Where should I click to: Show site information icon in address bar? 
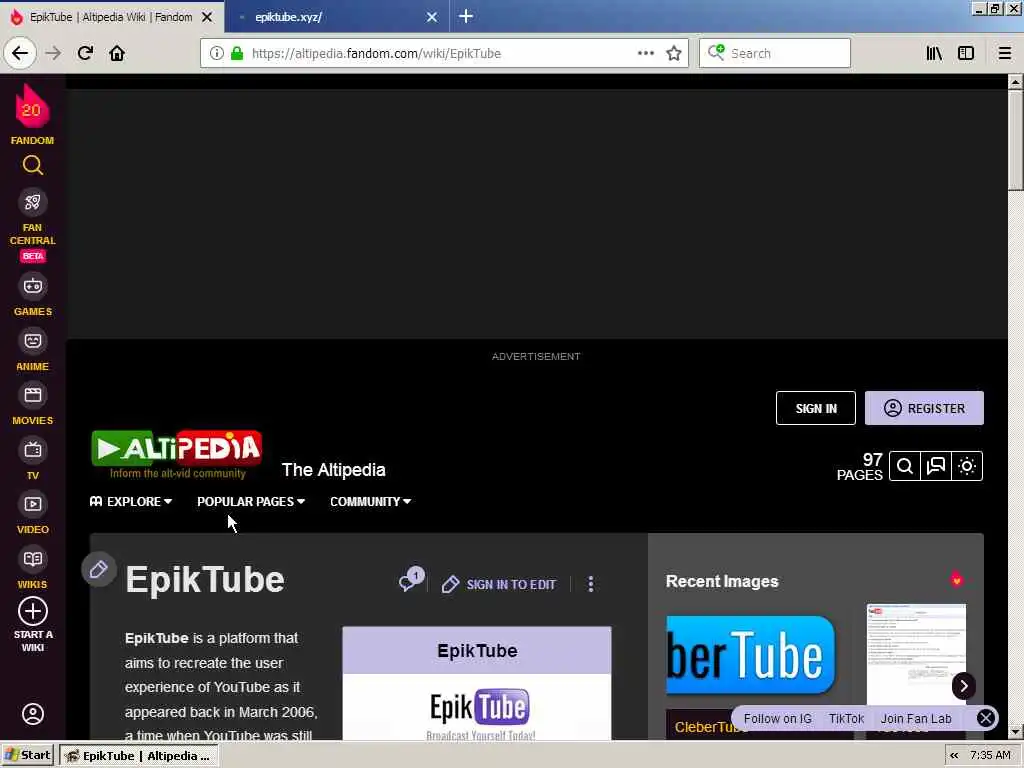click(216, 53)
